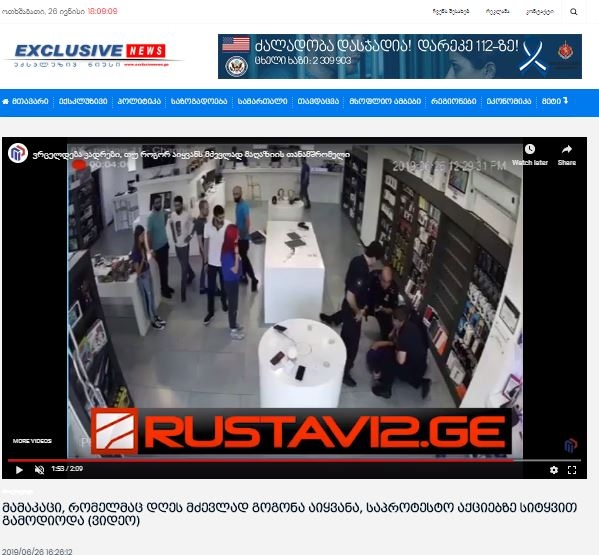Open the სამართალი section

pos(262,102)
